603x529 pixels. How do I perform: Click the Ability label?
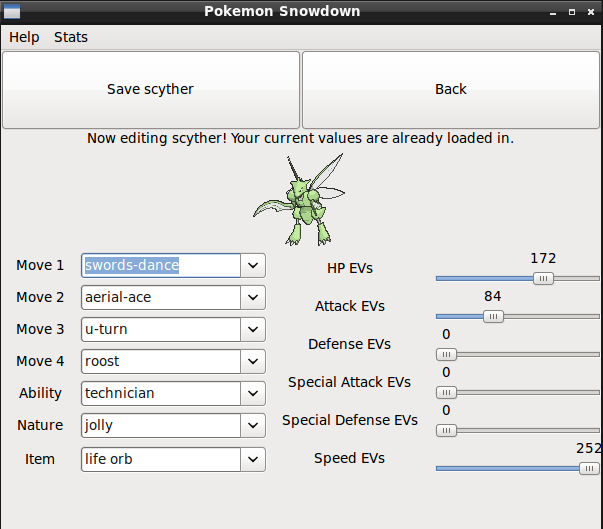point(40,393)
